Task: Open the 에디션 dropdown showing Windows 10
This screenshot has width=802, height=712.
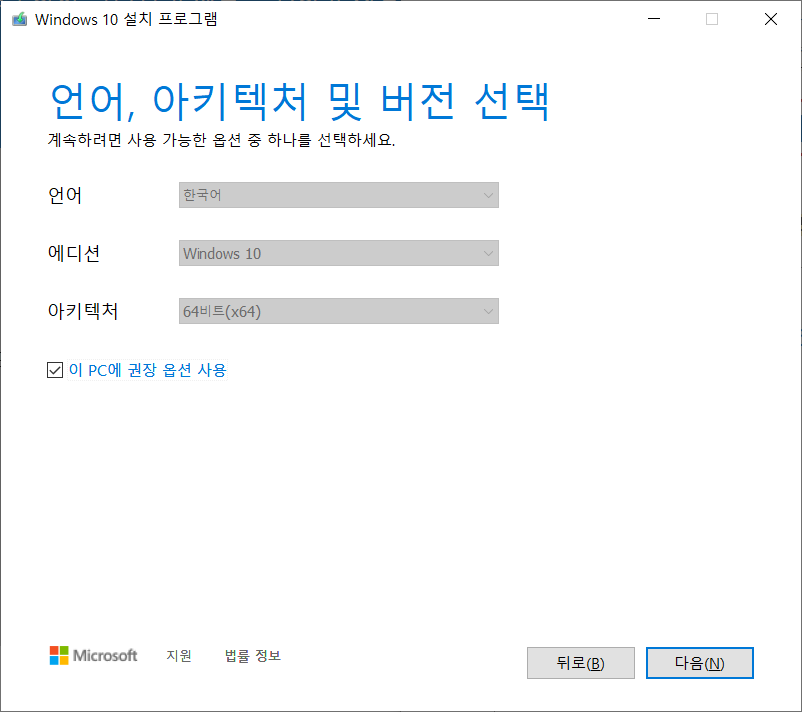Action: pyautogui.click(x=338, y=253)
